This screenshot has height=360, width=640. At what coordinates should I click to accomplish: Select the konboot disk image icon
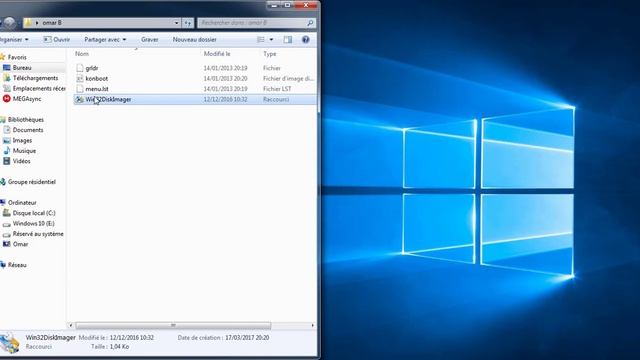pos(80,78)
